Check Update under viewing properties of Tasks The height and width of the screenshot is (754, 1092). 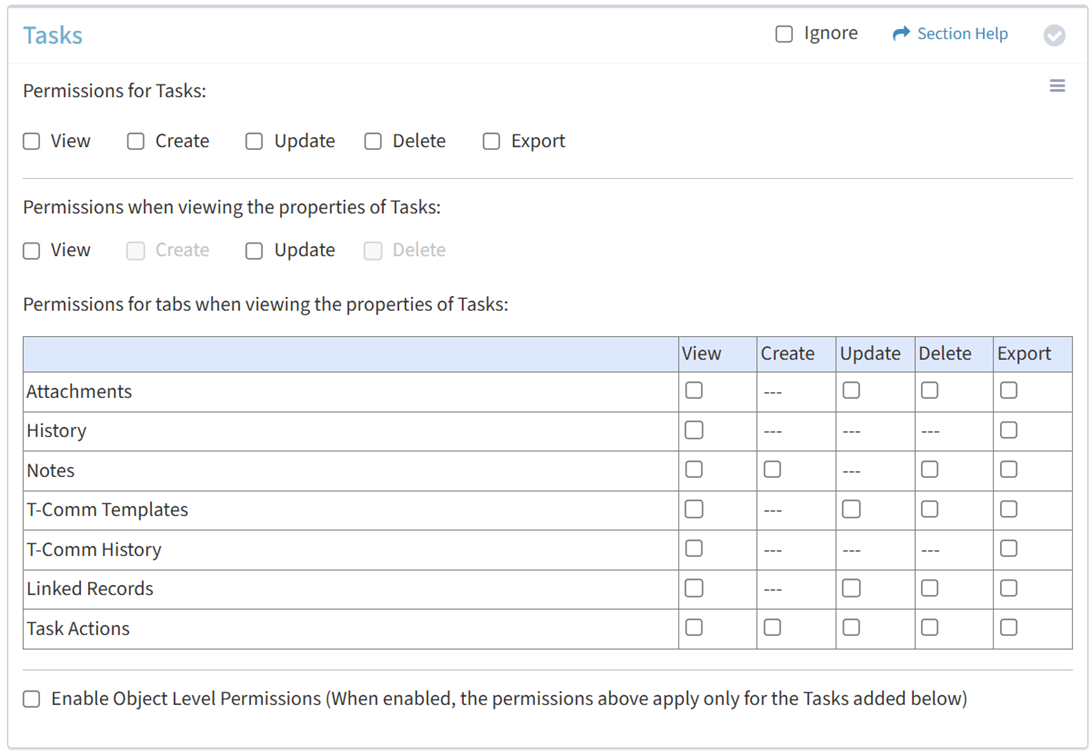(254, 250)
